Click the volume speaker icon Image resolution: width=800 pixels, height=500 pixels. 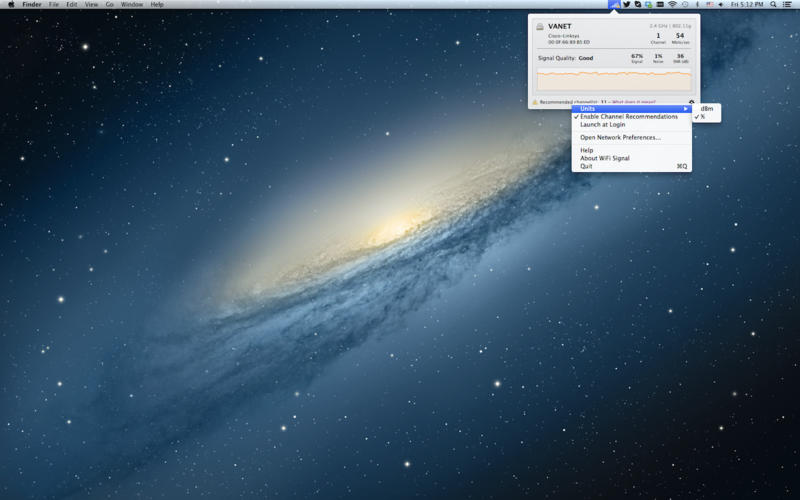pyautogui.click(x=721, y=4)
